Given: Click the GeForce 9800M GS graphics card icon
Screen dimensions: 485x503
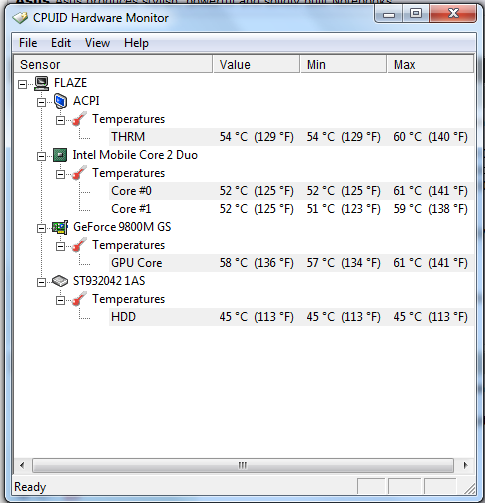Looking at the screenshot, I should 60,227.
